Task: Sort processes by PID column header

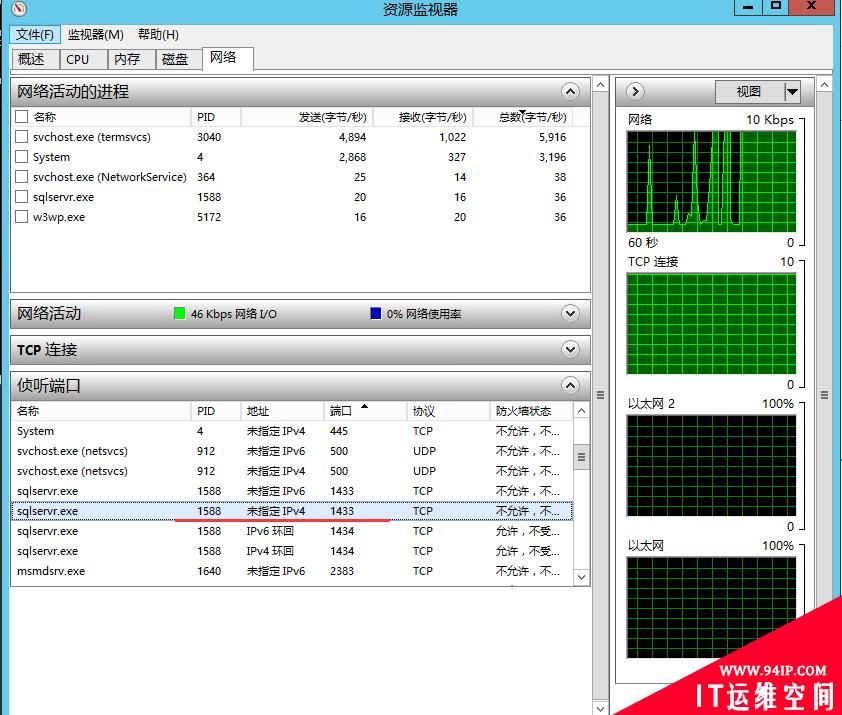Action: point(215,117)
